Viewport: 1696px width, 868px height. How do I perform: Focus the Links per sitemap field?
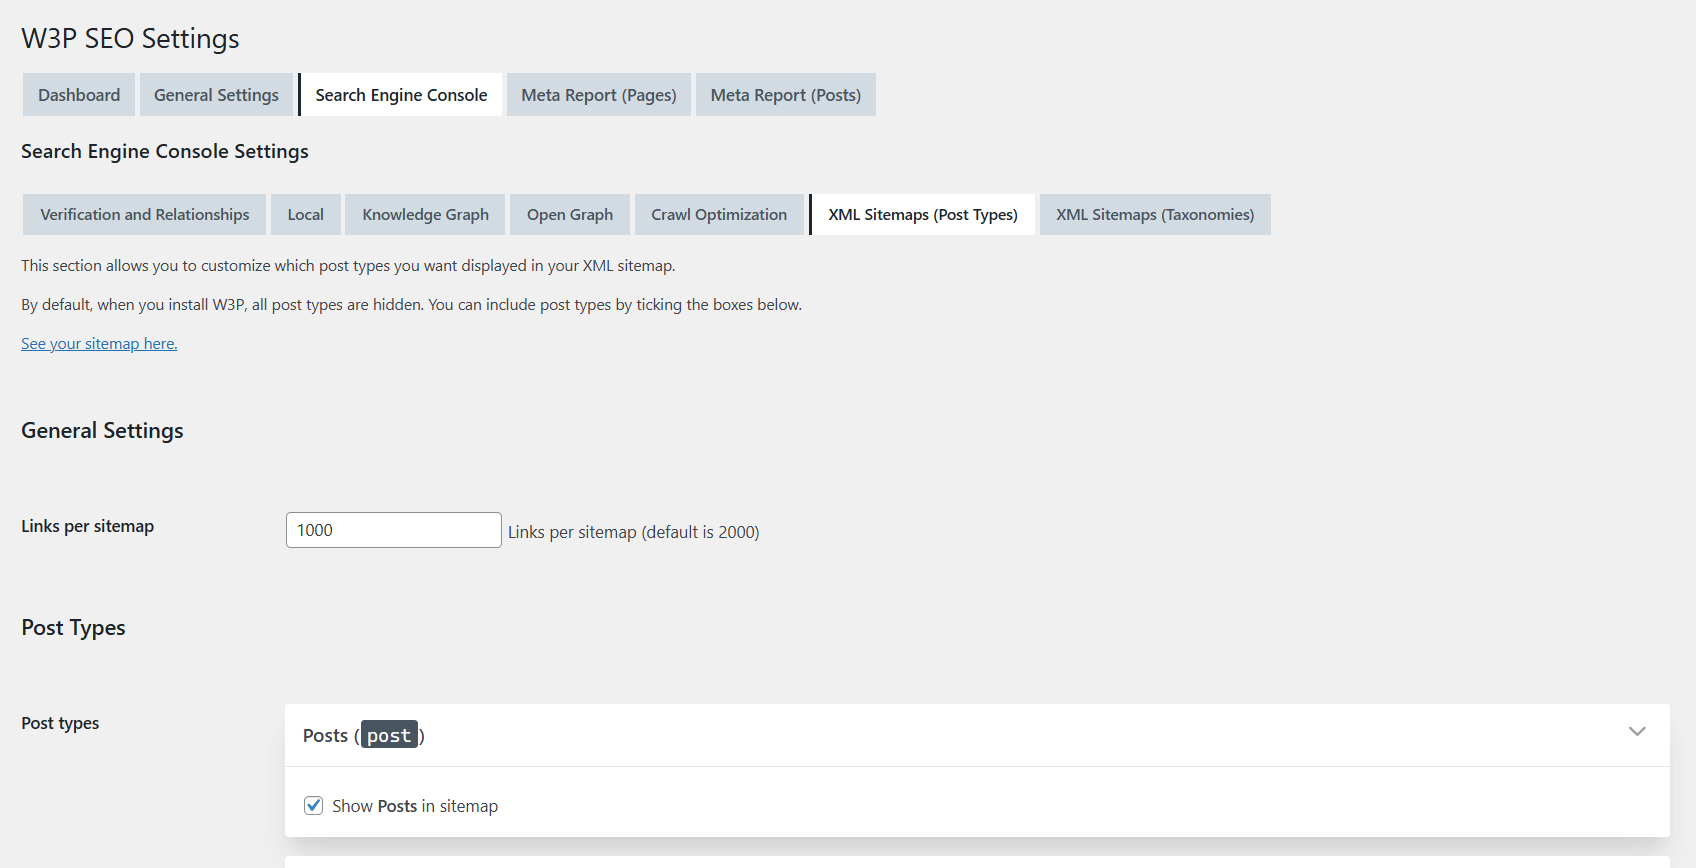pyautogui.click(x=394, y=530)
